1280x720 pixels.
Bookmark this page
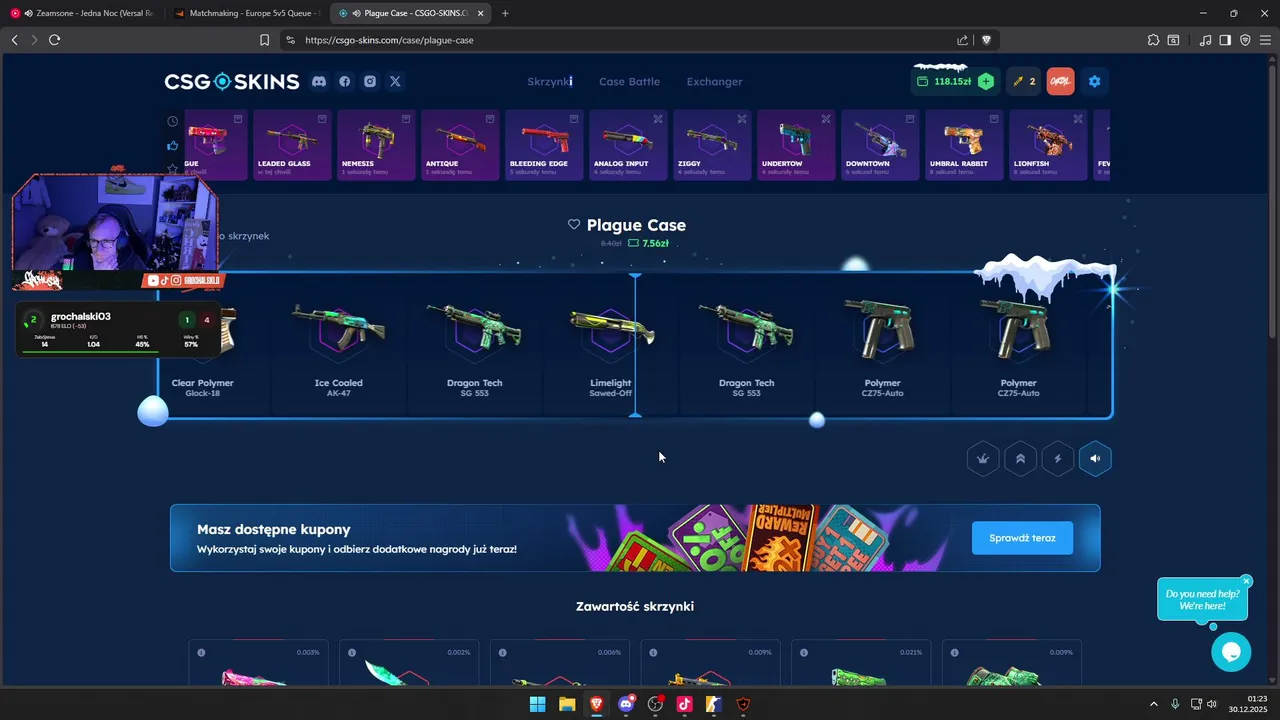pos(264,40)
